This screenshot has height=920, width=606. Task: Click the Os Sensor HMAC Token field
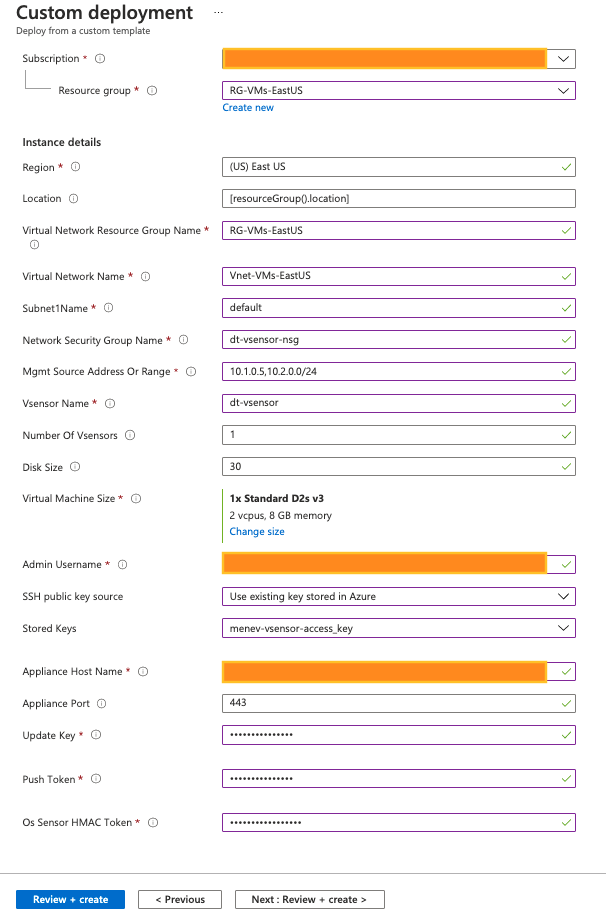(x=399, y=823)
